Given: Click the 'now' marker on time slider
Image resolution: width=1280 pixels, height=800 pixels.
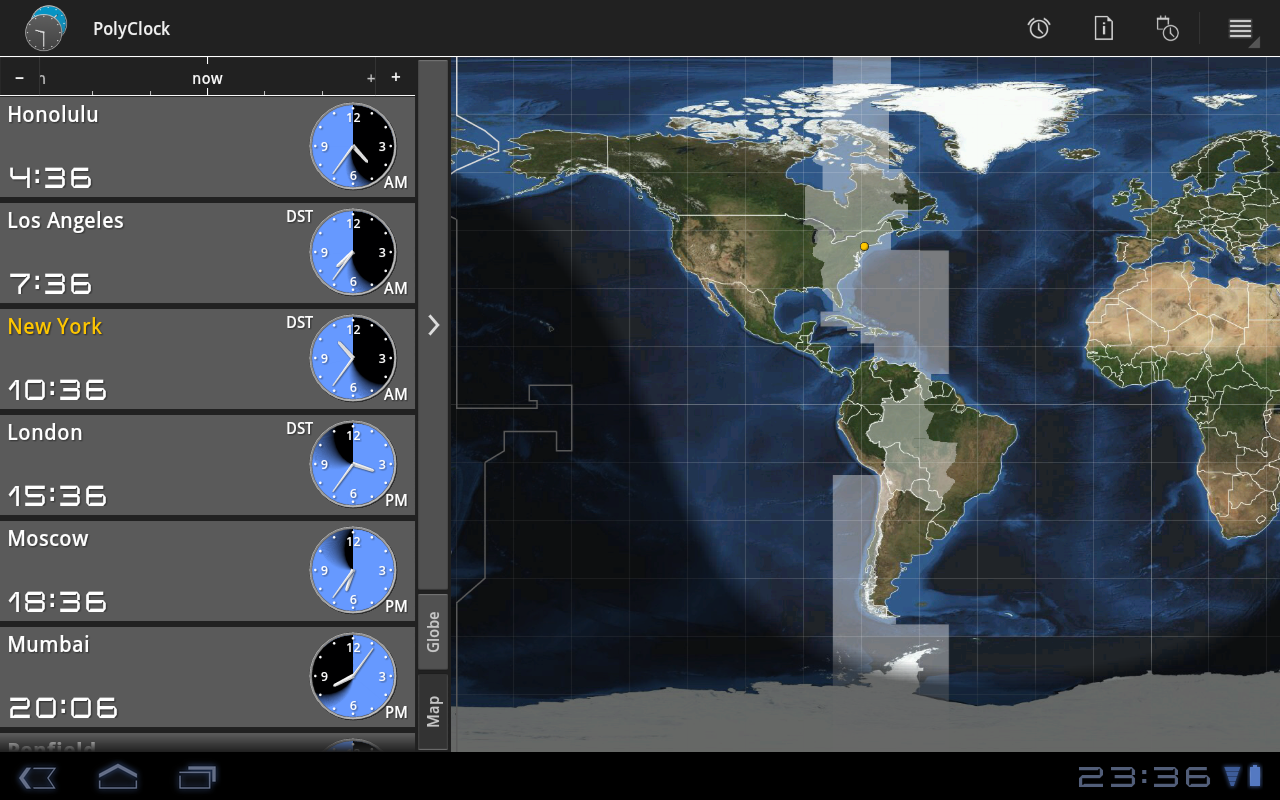Looking at the screenshot, I should tap(207, 79).
